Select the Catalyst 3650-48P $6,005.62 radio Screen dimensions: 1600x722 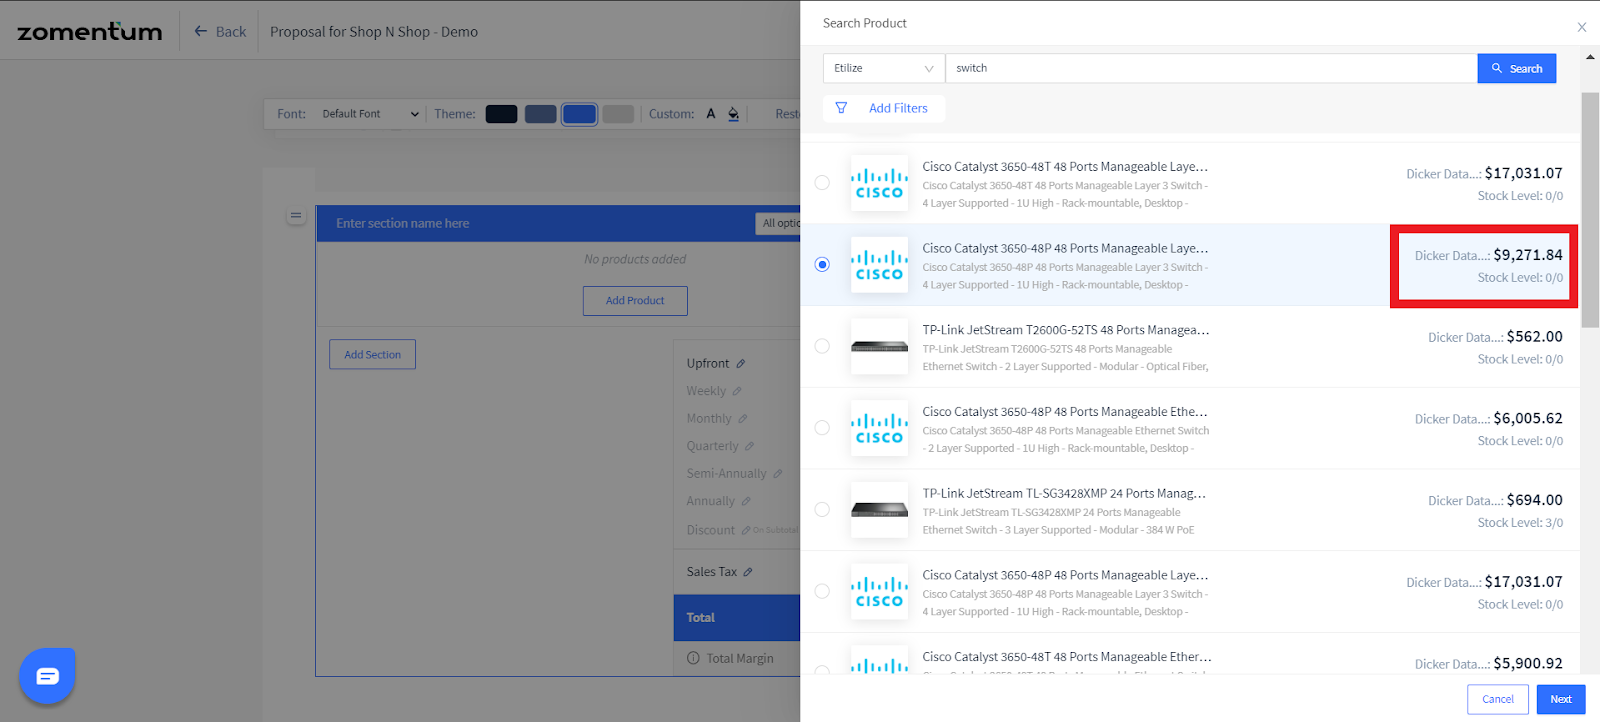click(822, 428)
